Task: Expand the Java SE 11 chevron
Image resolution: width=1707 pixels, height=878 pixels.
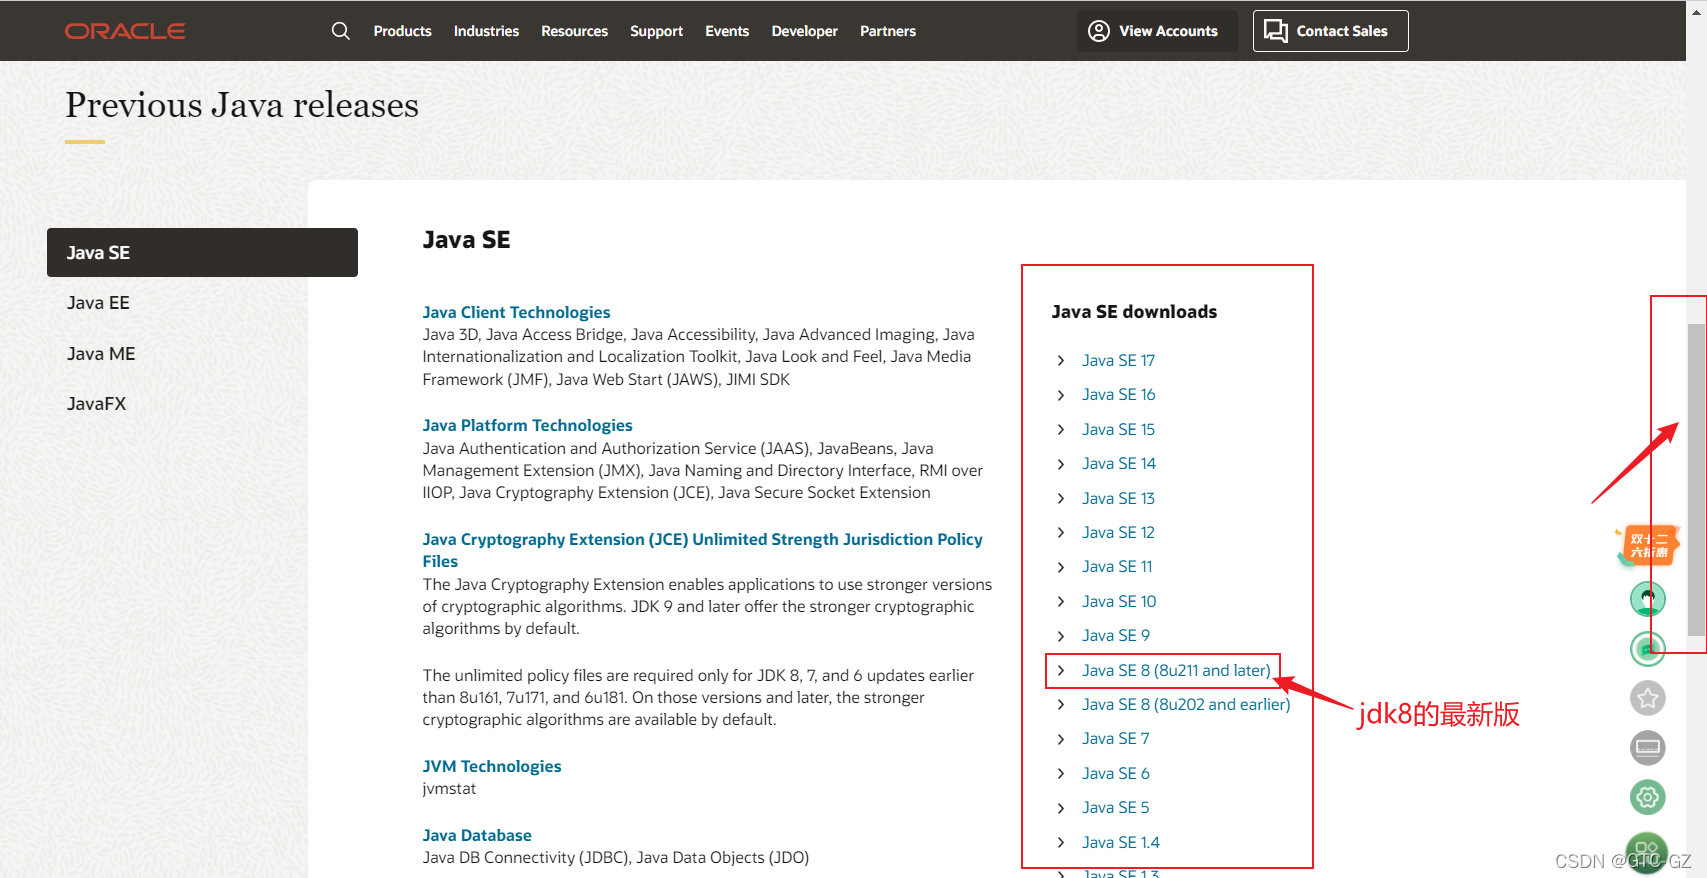Action: [x=1061, y=567]
